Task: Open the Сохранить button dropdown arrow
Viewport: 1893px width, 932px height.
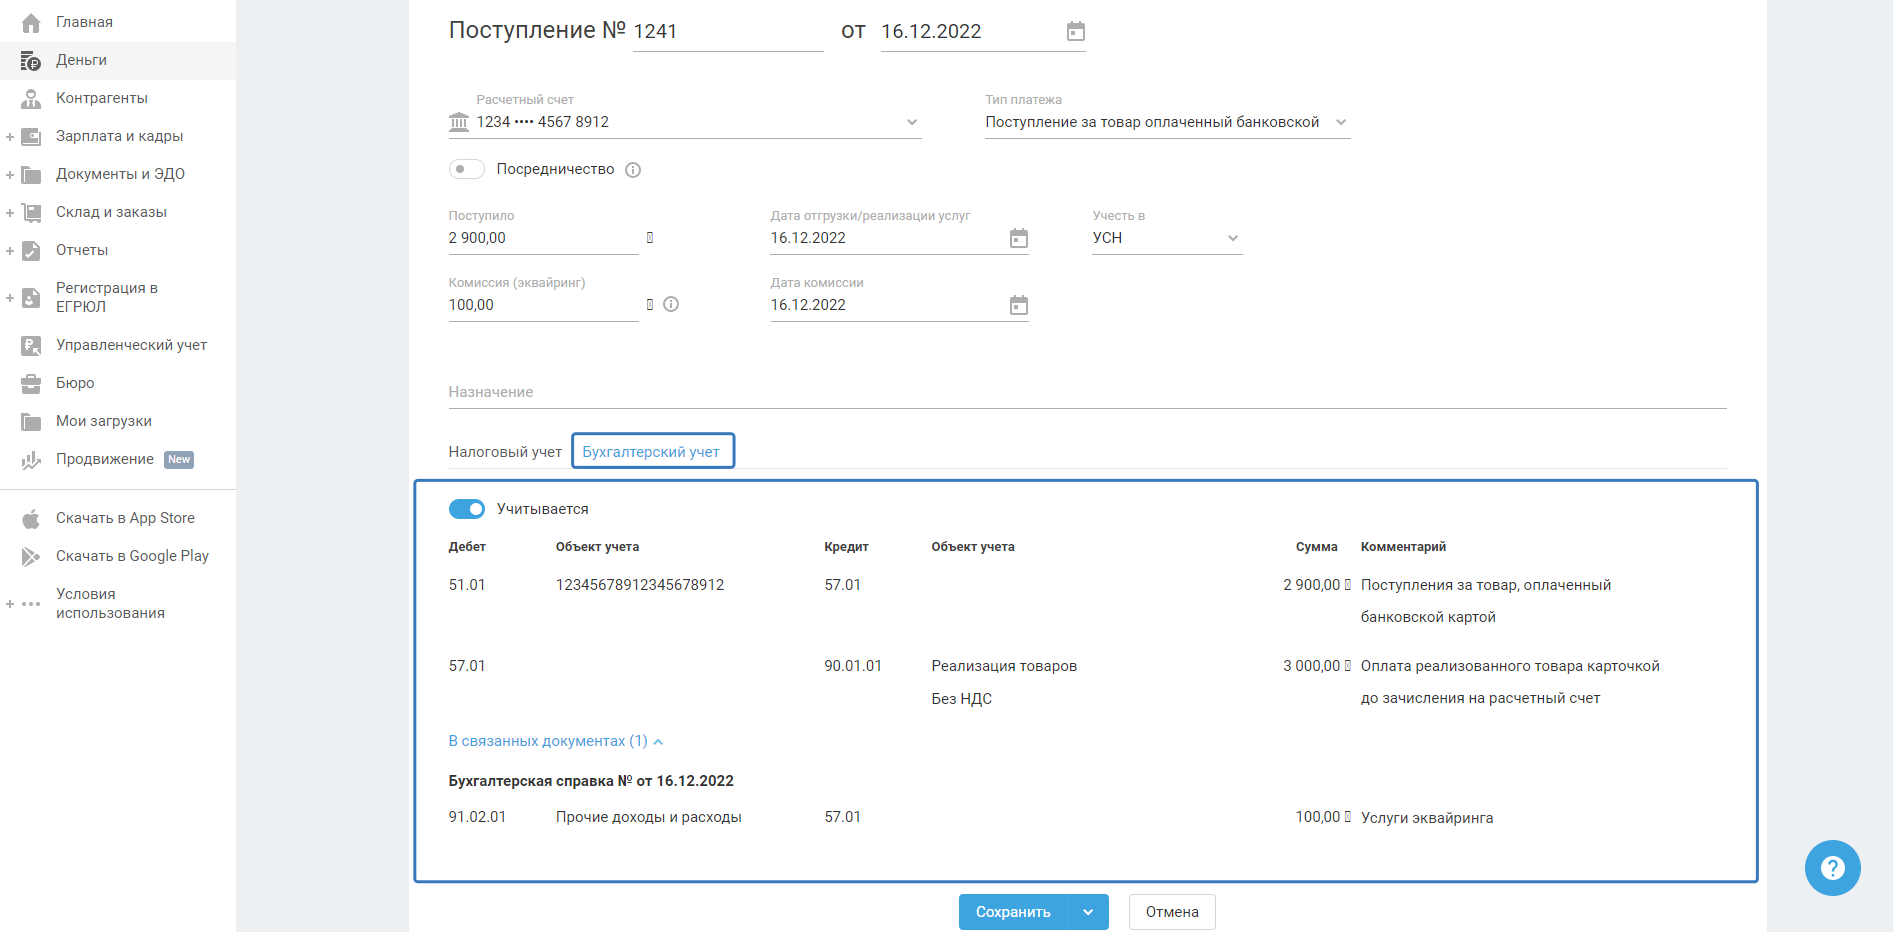Action: tap(1088, 912)
